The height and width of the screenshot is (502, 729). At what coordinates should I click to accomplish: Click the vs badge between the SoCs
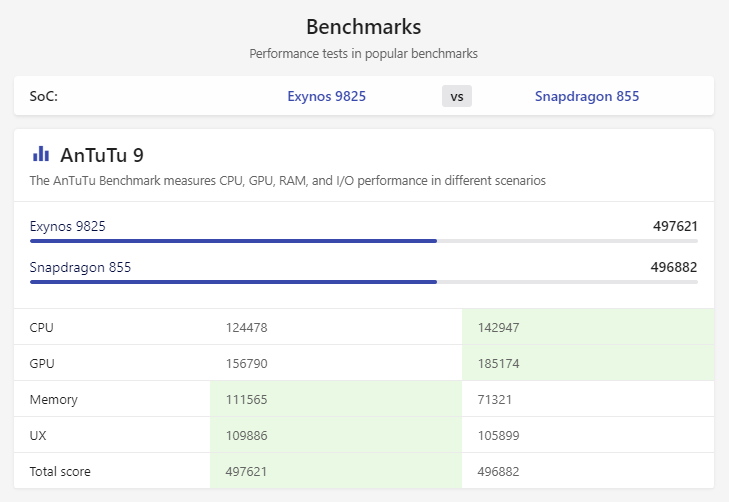pos(457,96)
